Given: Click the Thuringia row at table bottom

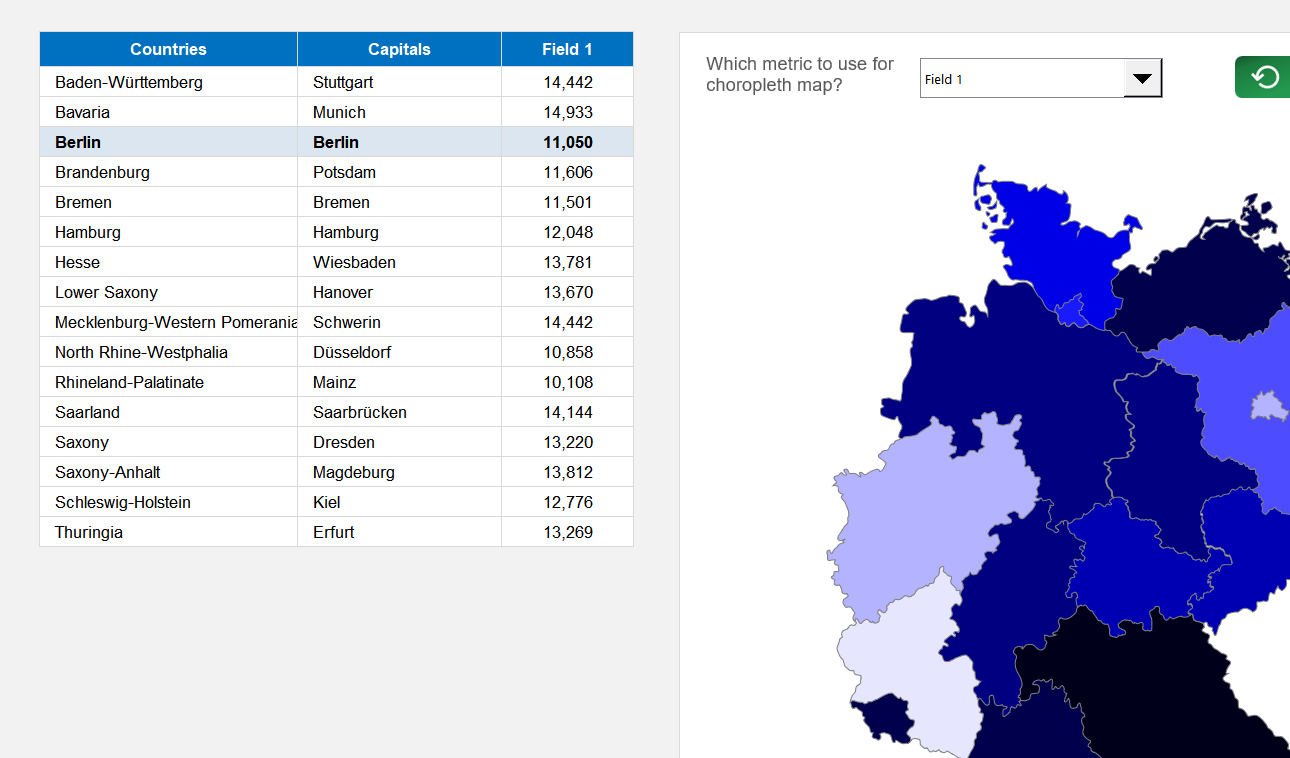Looking at the screenshot, I should tap(168, 532).
